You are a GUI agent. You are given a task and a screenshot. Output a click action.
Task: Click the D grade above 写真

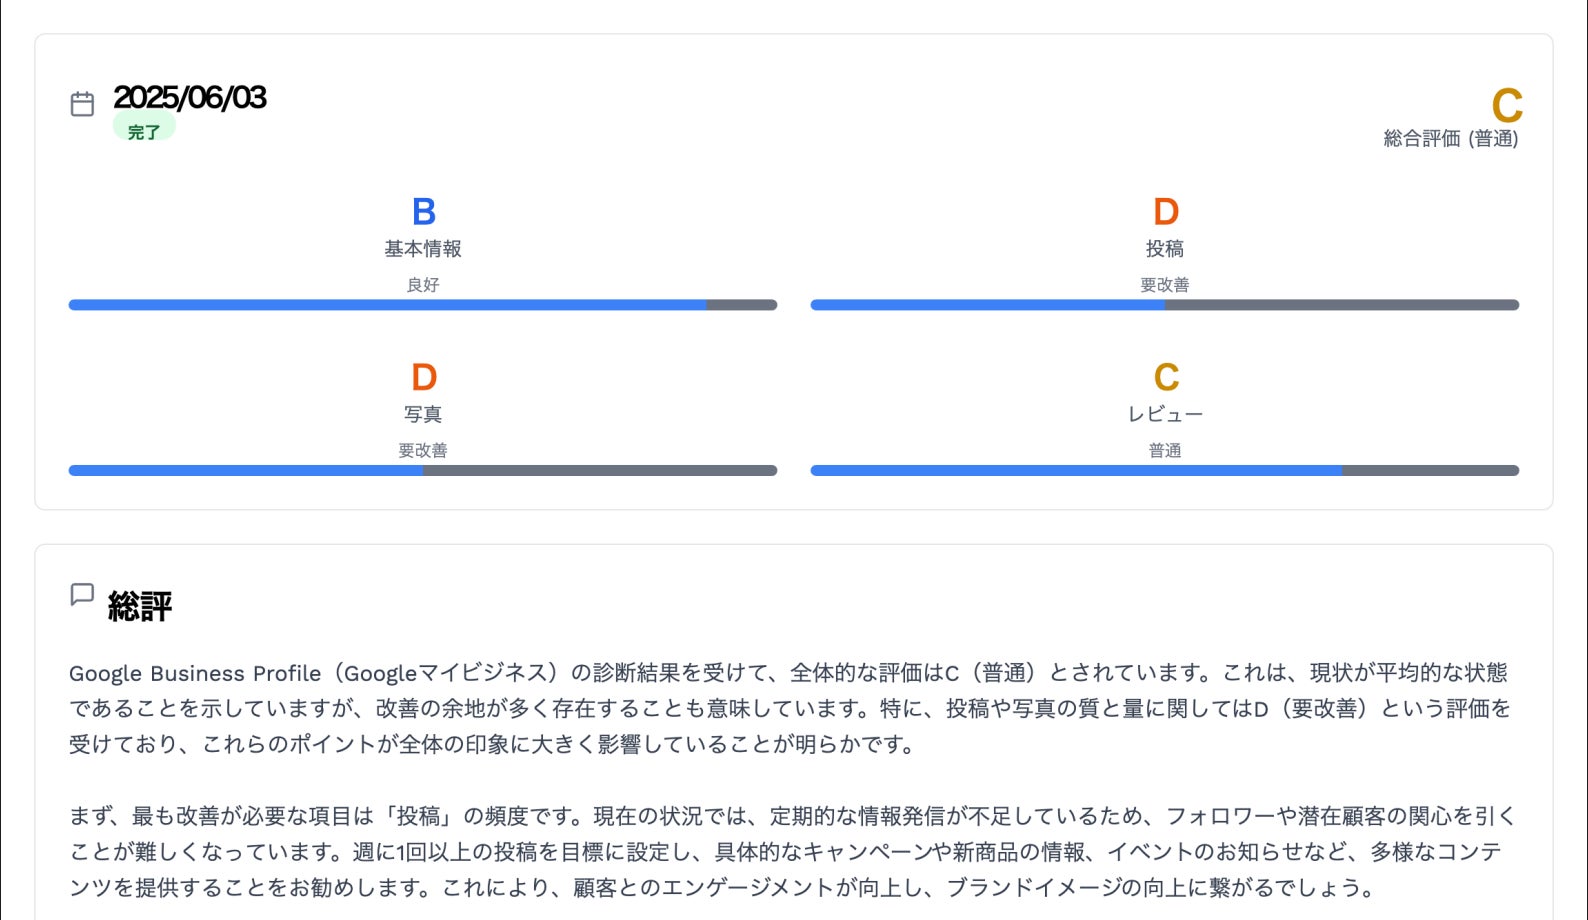pos(423,378)
